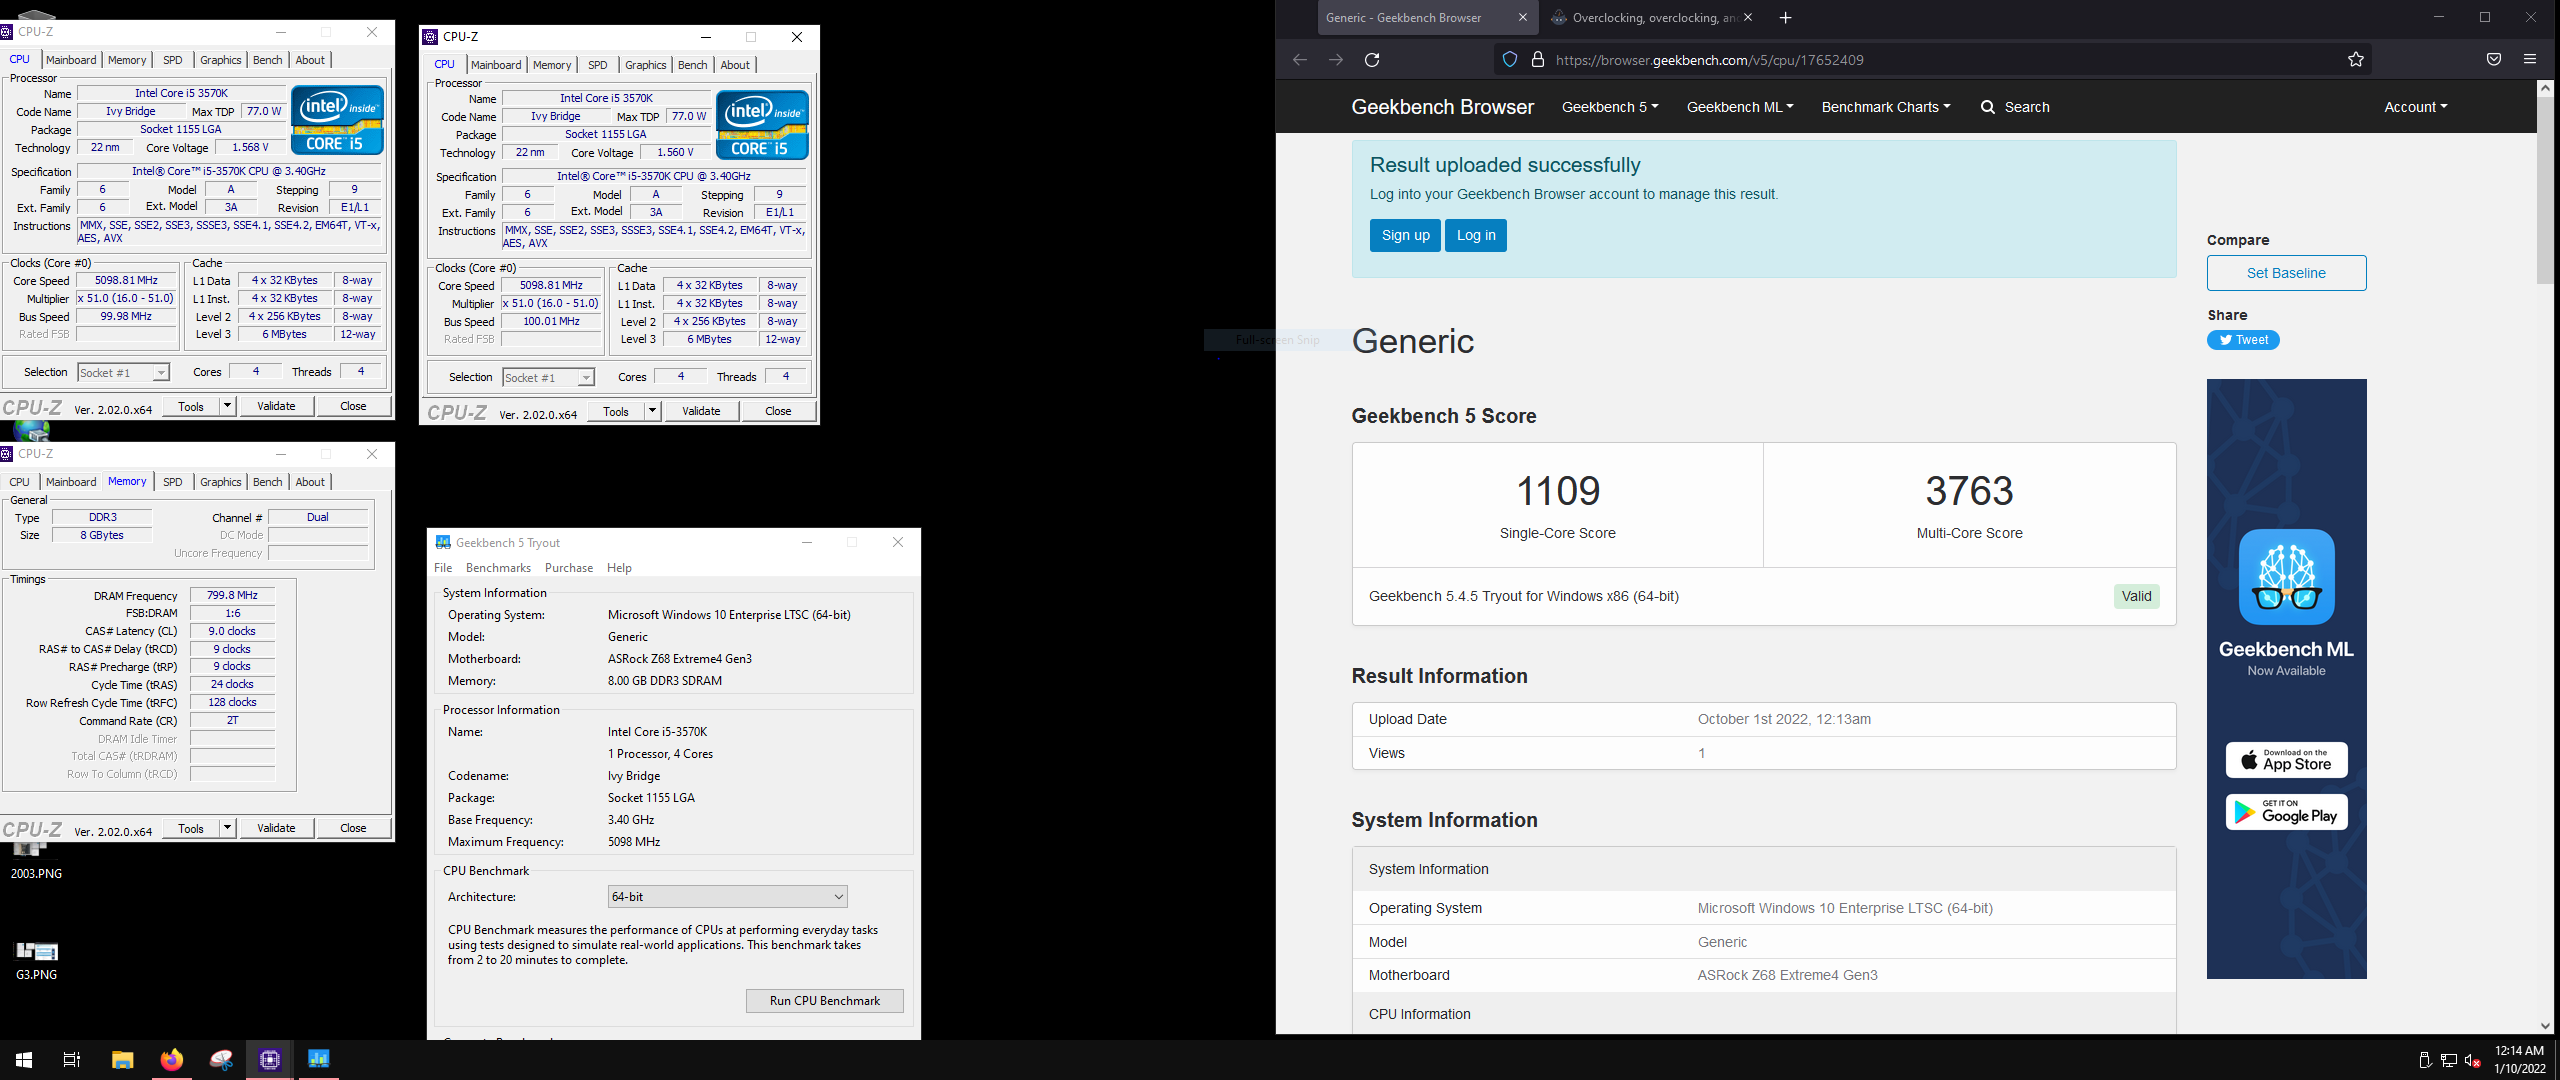This screenshot has width=2560, height=1080.
Task: Open Geekbench ML dropdown in site navbar
Action: (1740, 107)
